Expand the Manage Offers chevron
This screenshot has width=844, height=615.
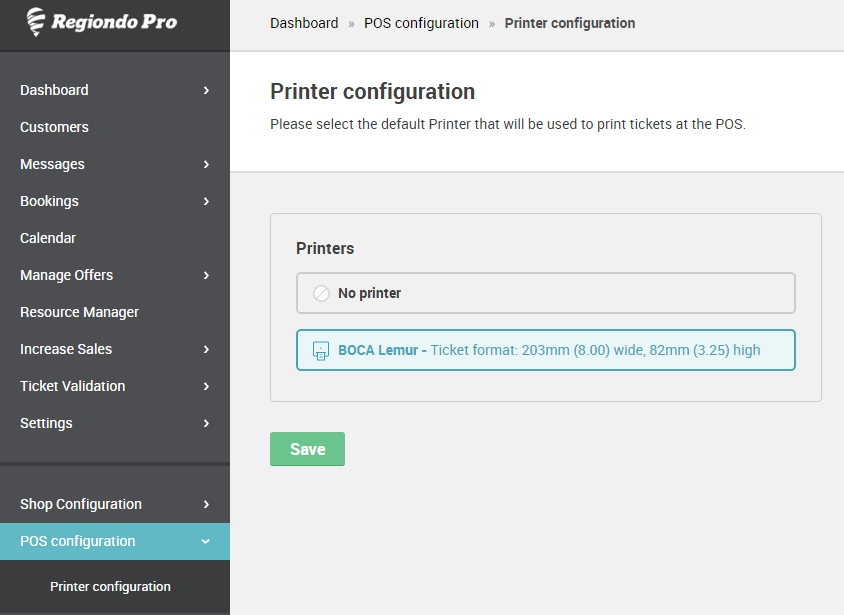(206, 275)
